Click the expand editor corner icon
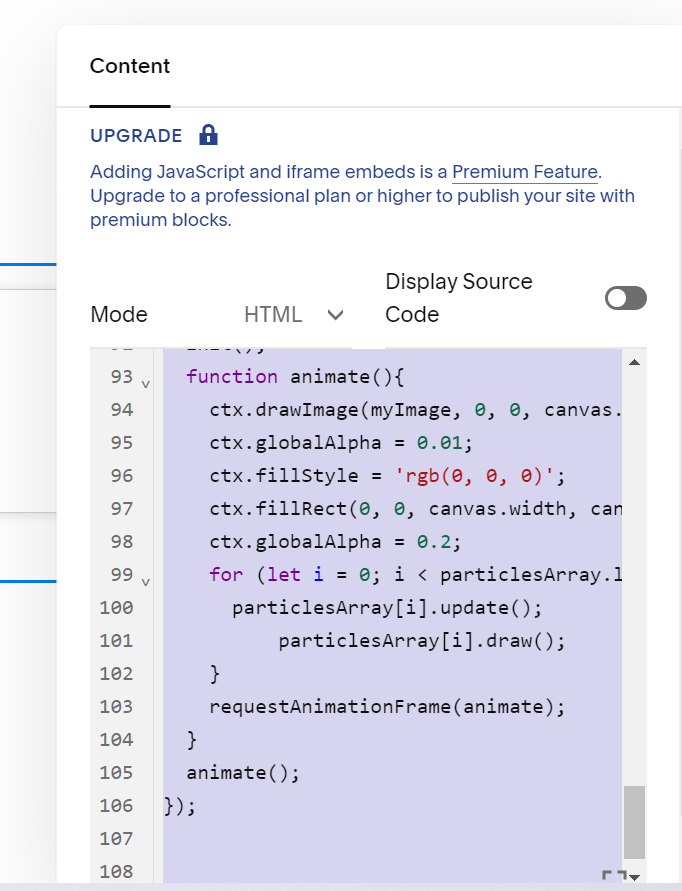This screenshot has width=682, height=891. click(x=614, y=875)
